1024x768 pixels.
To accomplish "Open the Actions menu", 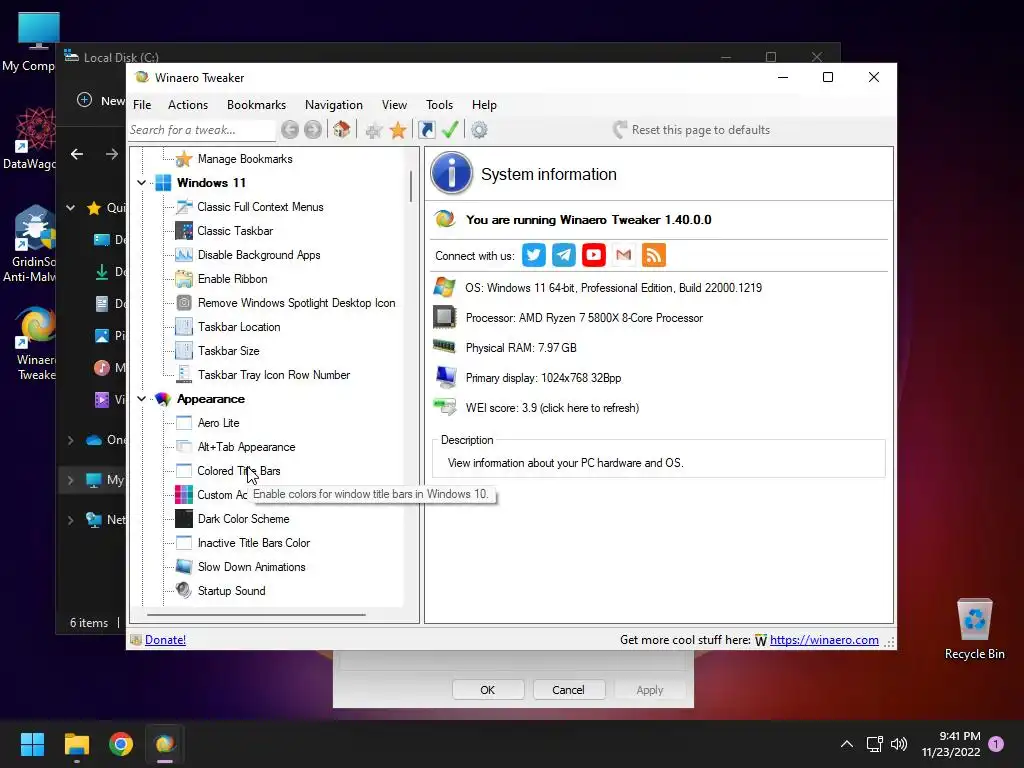I will click(x=188, y=105).
